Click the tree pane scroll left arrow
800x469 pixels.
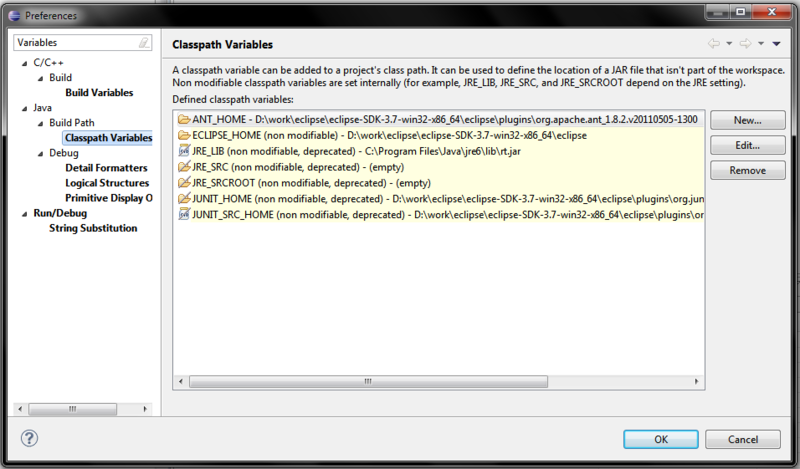pyautogui.click(x=20, y=409)
